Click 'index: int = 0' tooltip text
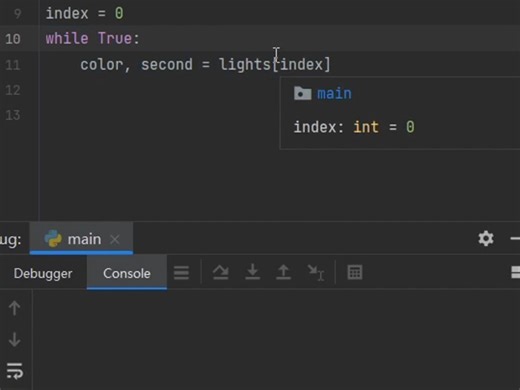This screenshot has width=520, height=390. tap(354, 127)
